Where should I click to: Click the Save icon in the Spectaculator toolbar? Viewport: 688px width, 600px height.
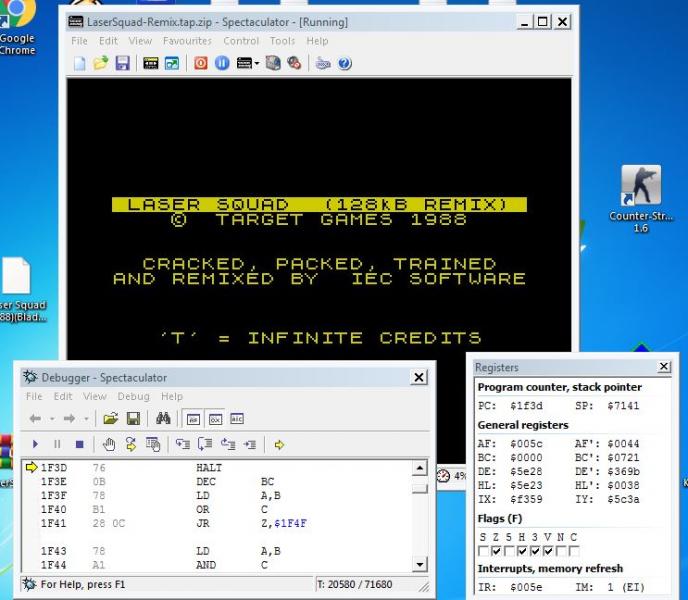[x=123, y=63]
